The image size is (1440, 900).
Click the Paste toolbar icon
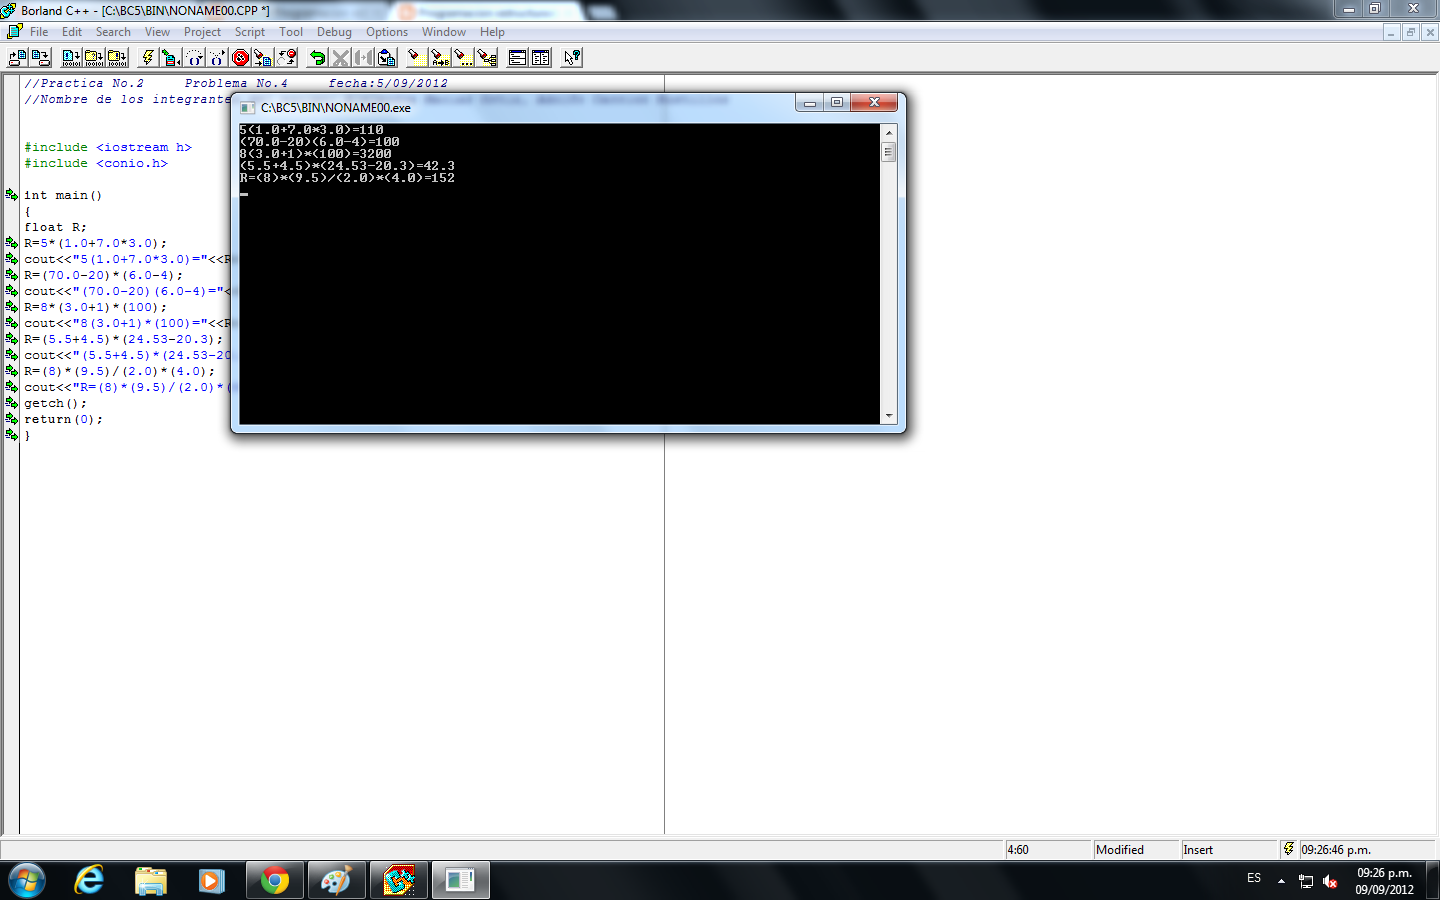click(x=385, y=57)
